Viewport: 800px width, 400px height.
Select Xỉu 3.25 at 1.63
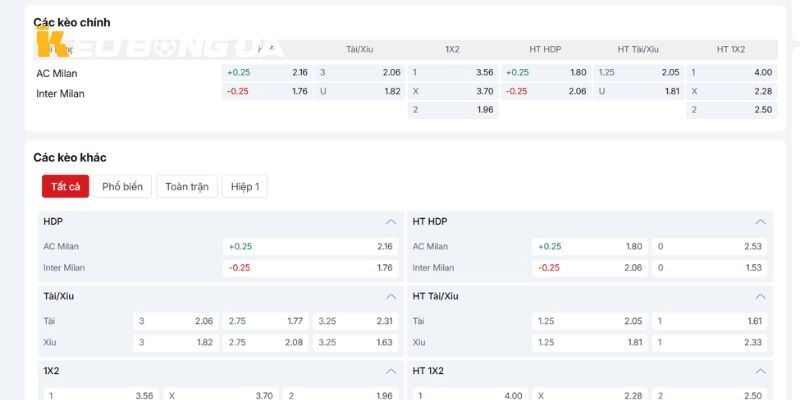tap(356, 342)
